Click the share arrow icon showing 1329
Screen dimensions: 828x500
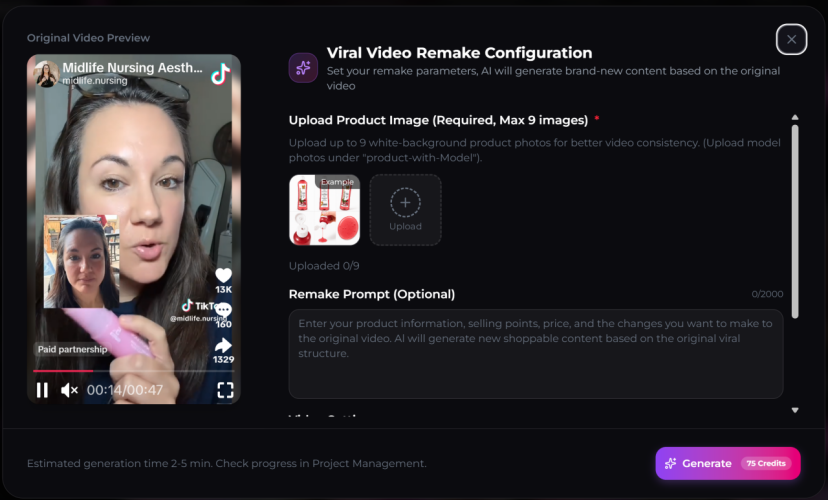pos(223,345)
